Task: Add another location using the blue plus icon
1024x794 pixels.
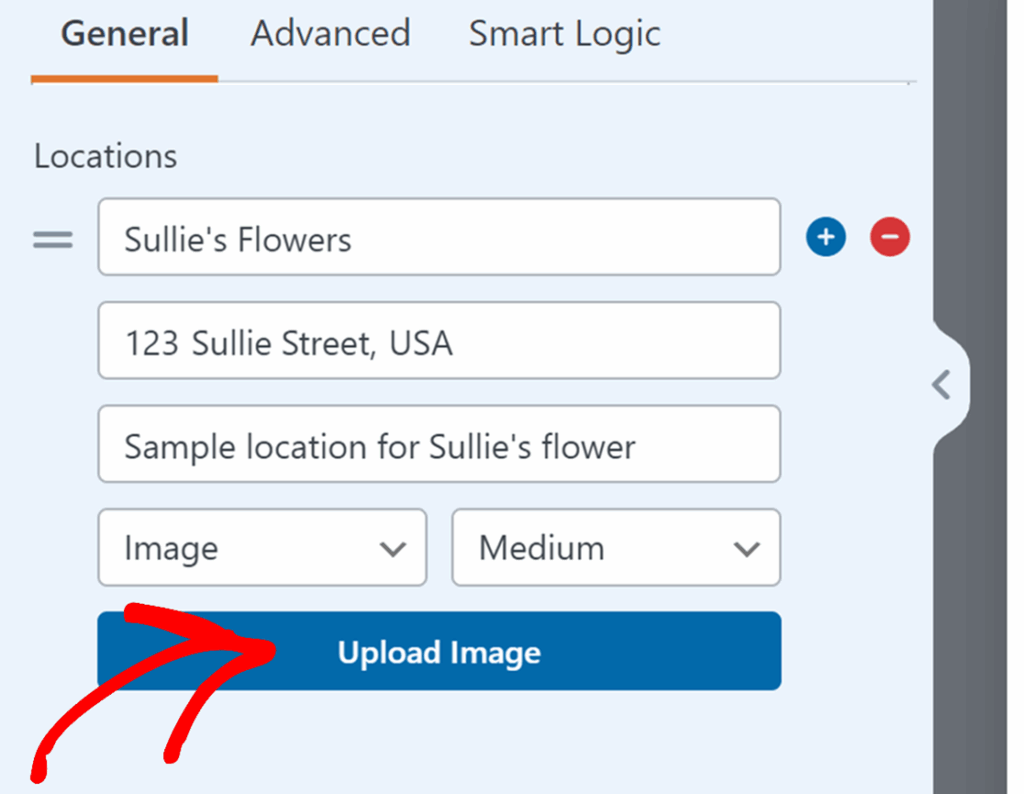Action: coord(825,237)
